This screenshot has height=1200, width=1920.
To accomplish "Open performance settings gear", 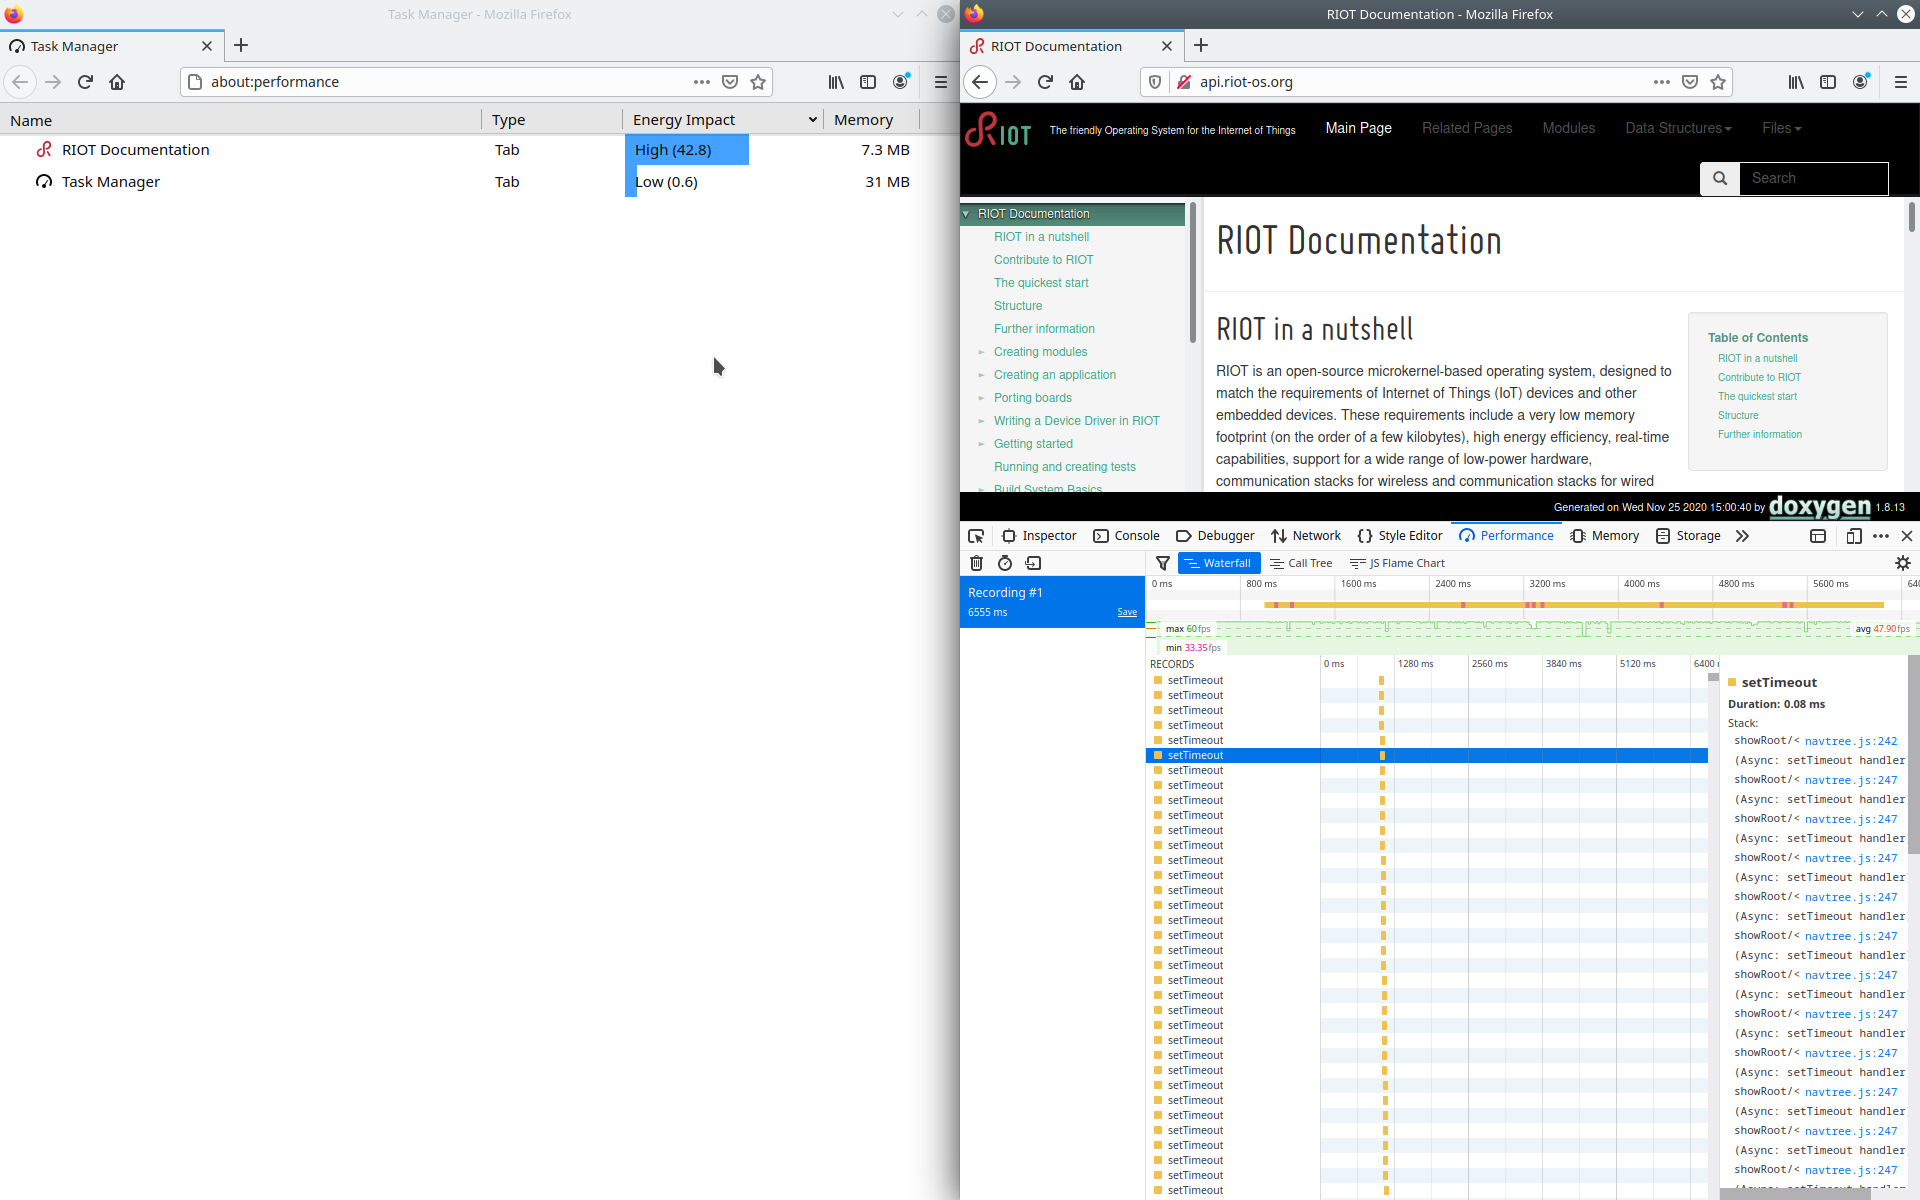I will (1902, 563).
